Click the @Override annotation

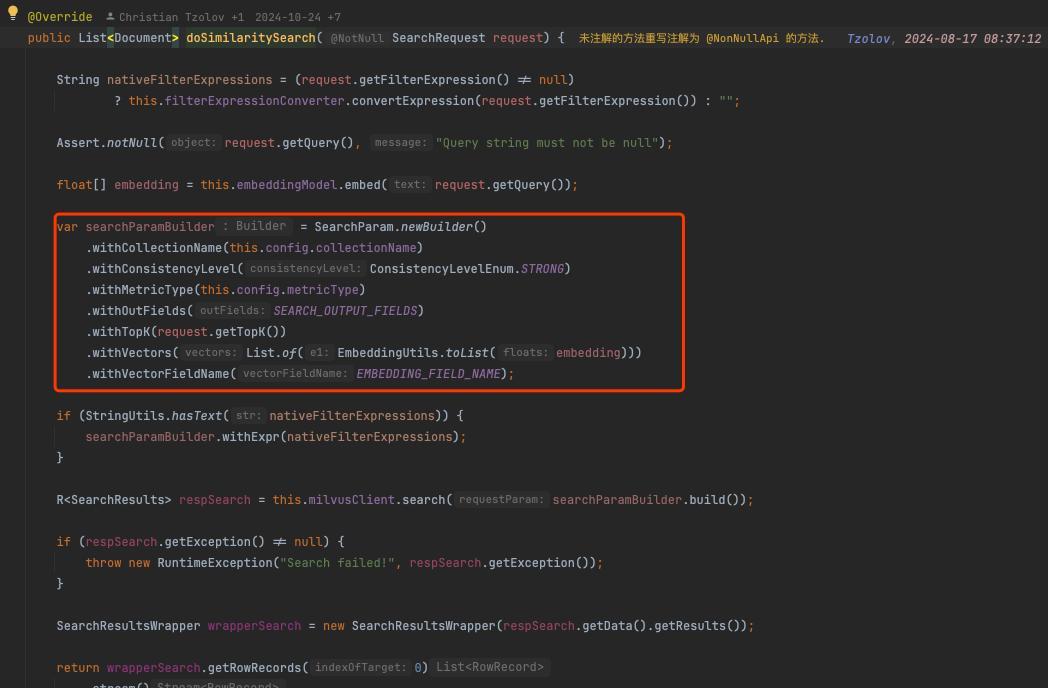60,17
